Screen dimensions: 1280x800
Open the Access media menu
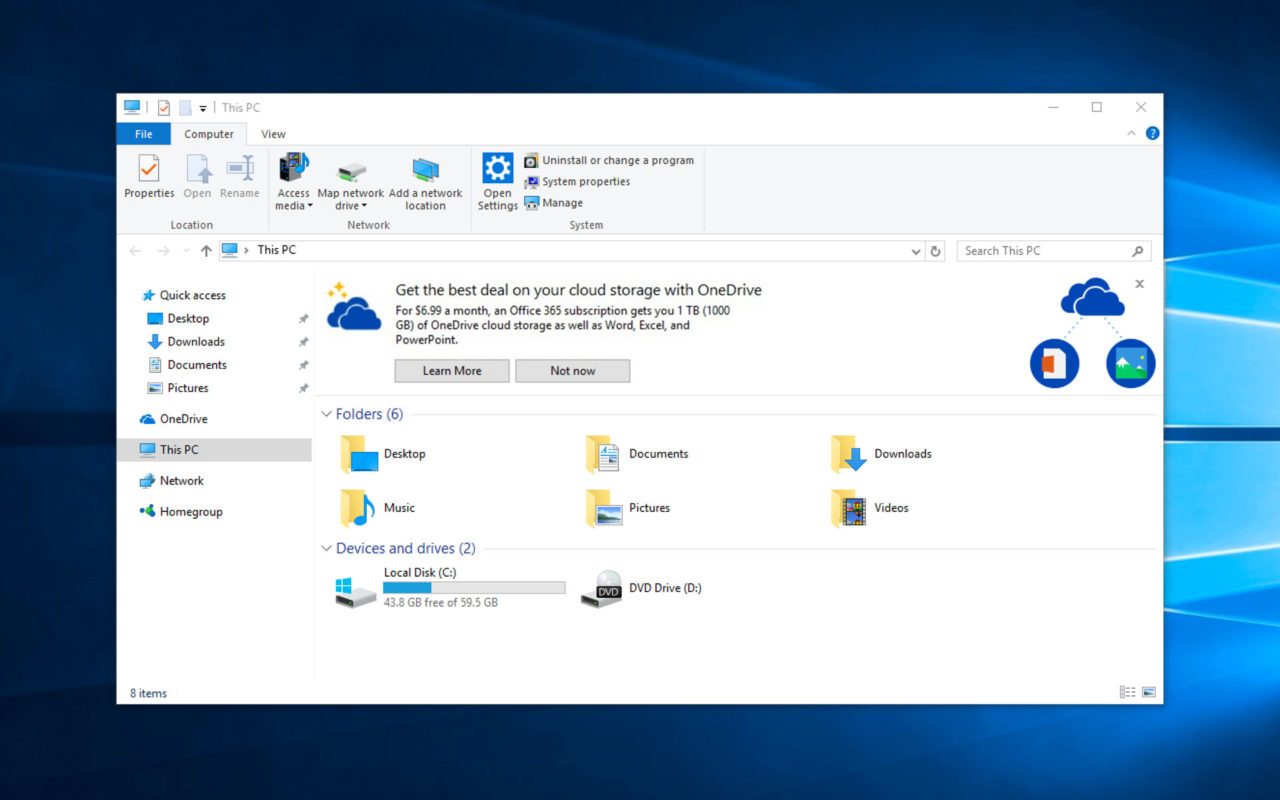pos(294,182)
